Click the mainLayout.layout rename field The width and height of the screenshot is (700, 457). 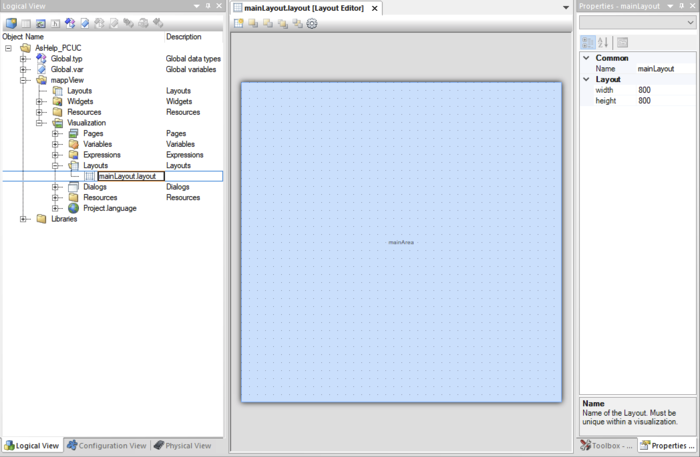131,176
